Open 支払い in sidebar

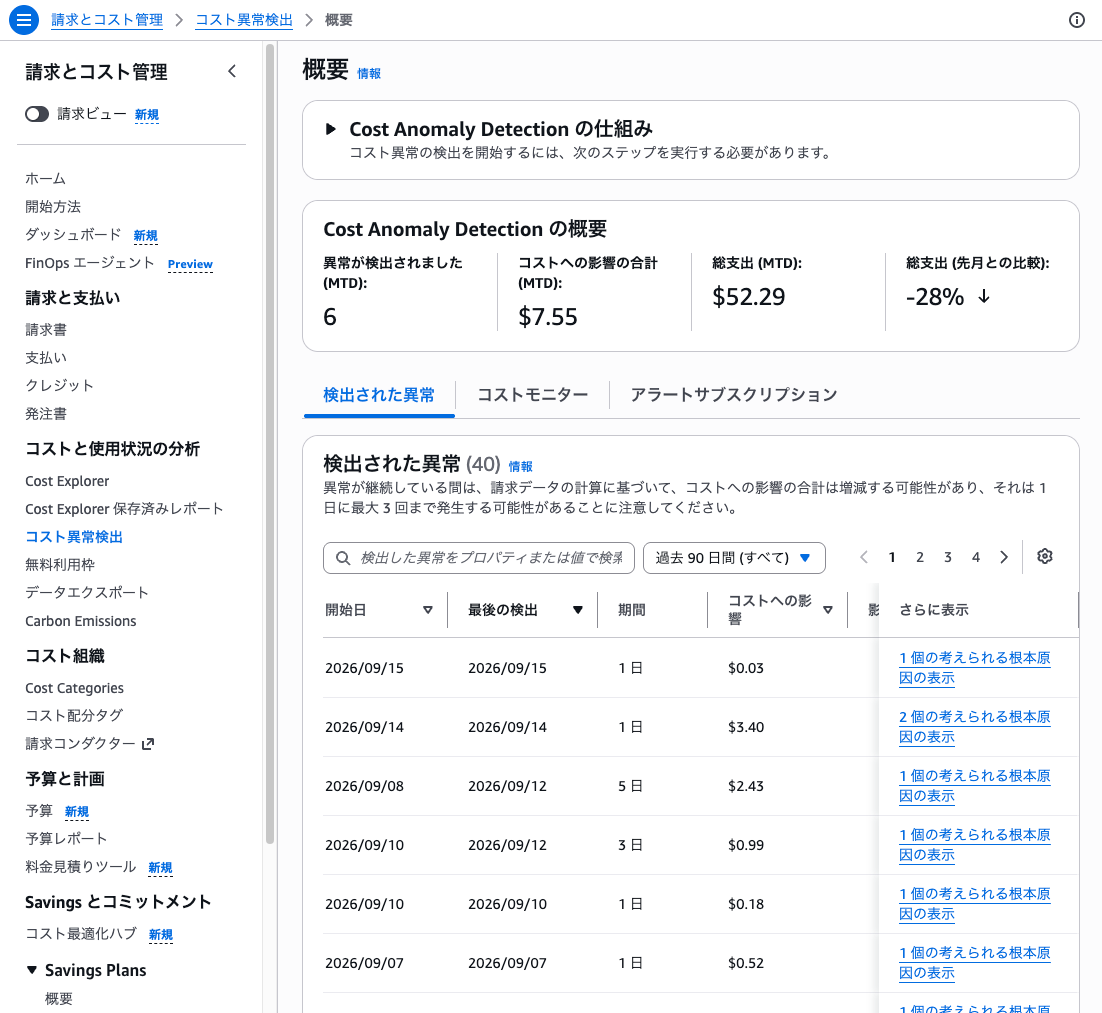[x=46, y=358]
